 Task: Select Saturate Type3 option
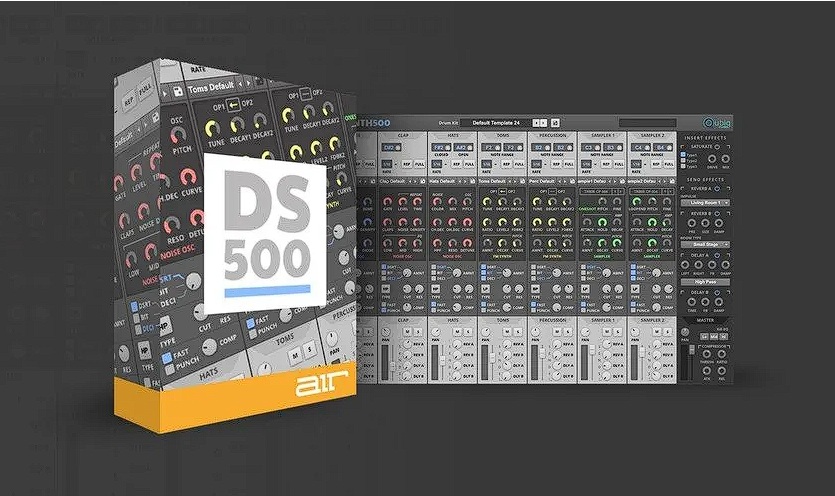683,166
